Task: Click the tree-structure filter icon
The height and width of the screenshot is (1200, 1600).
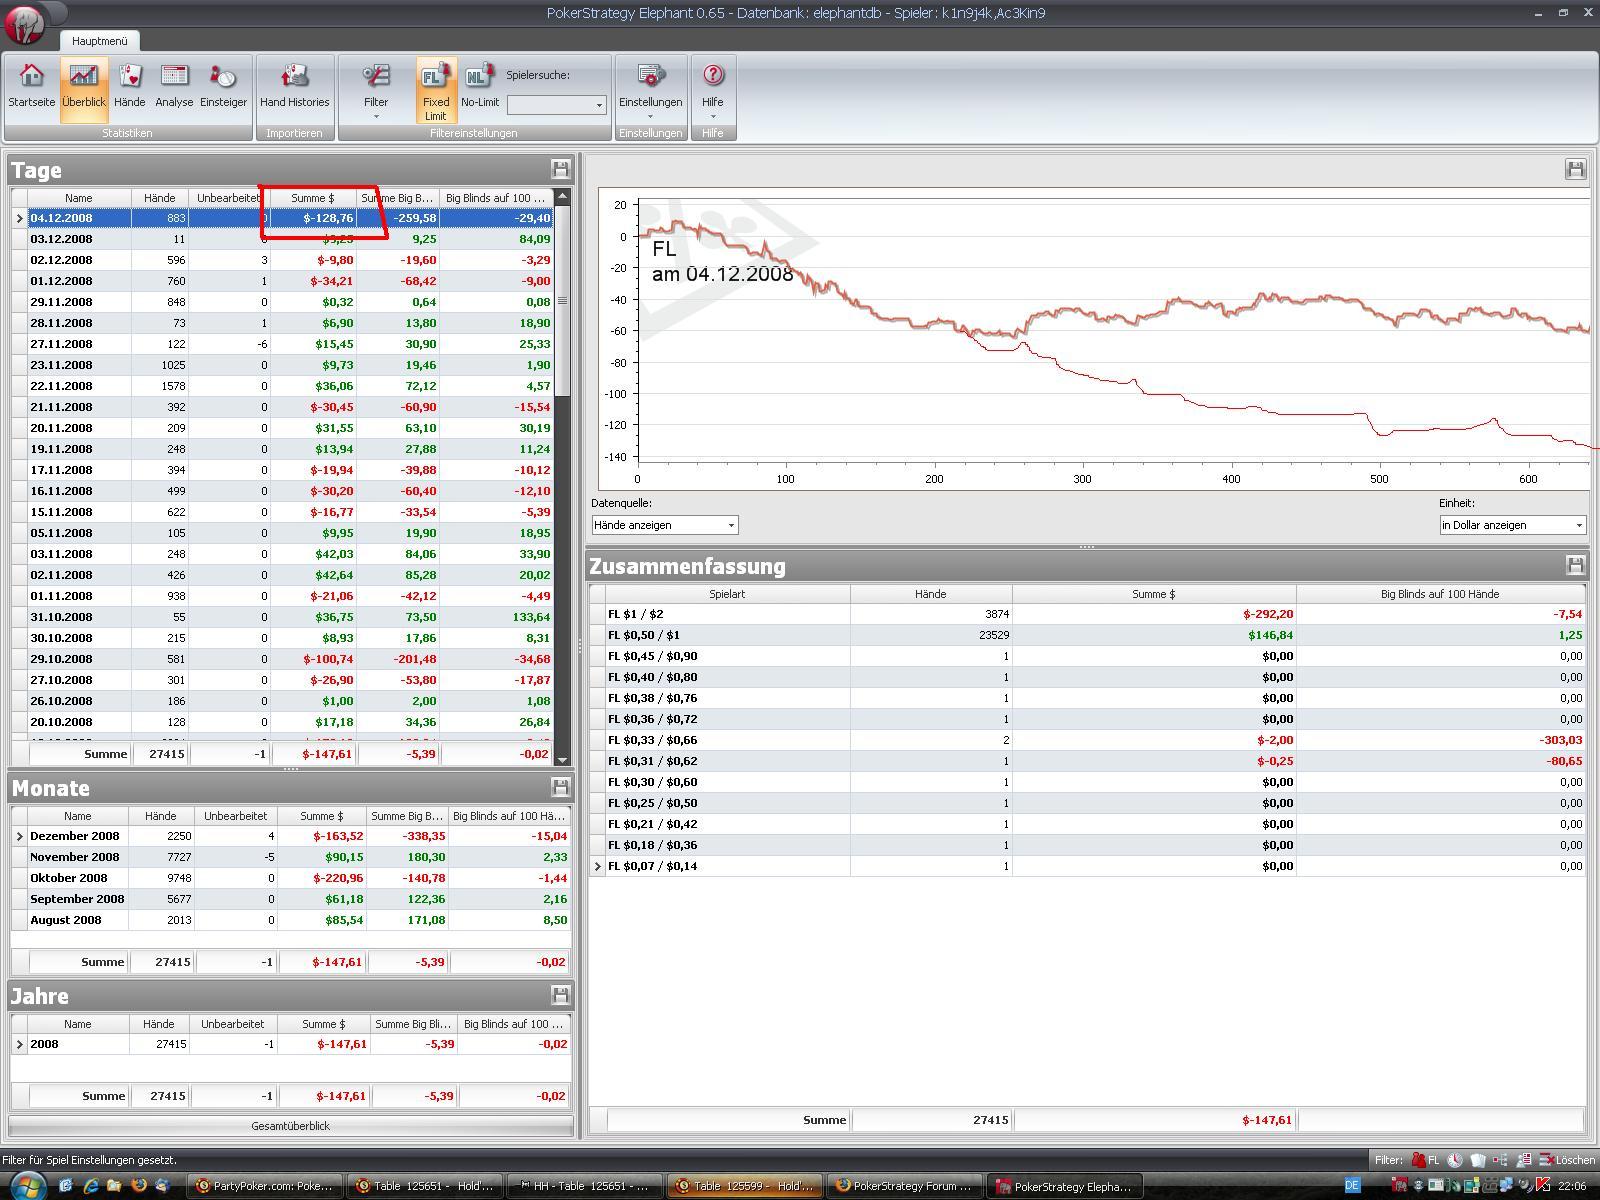Action: point(1500,1160)
